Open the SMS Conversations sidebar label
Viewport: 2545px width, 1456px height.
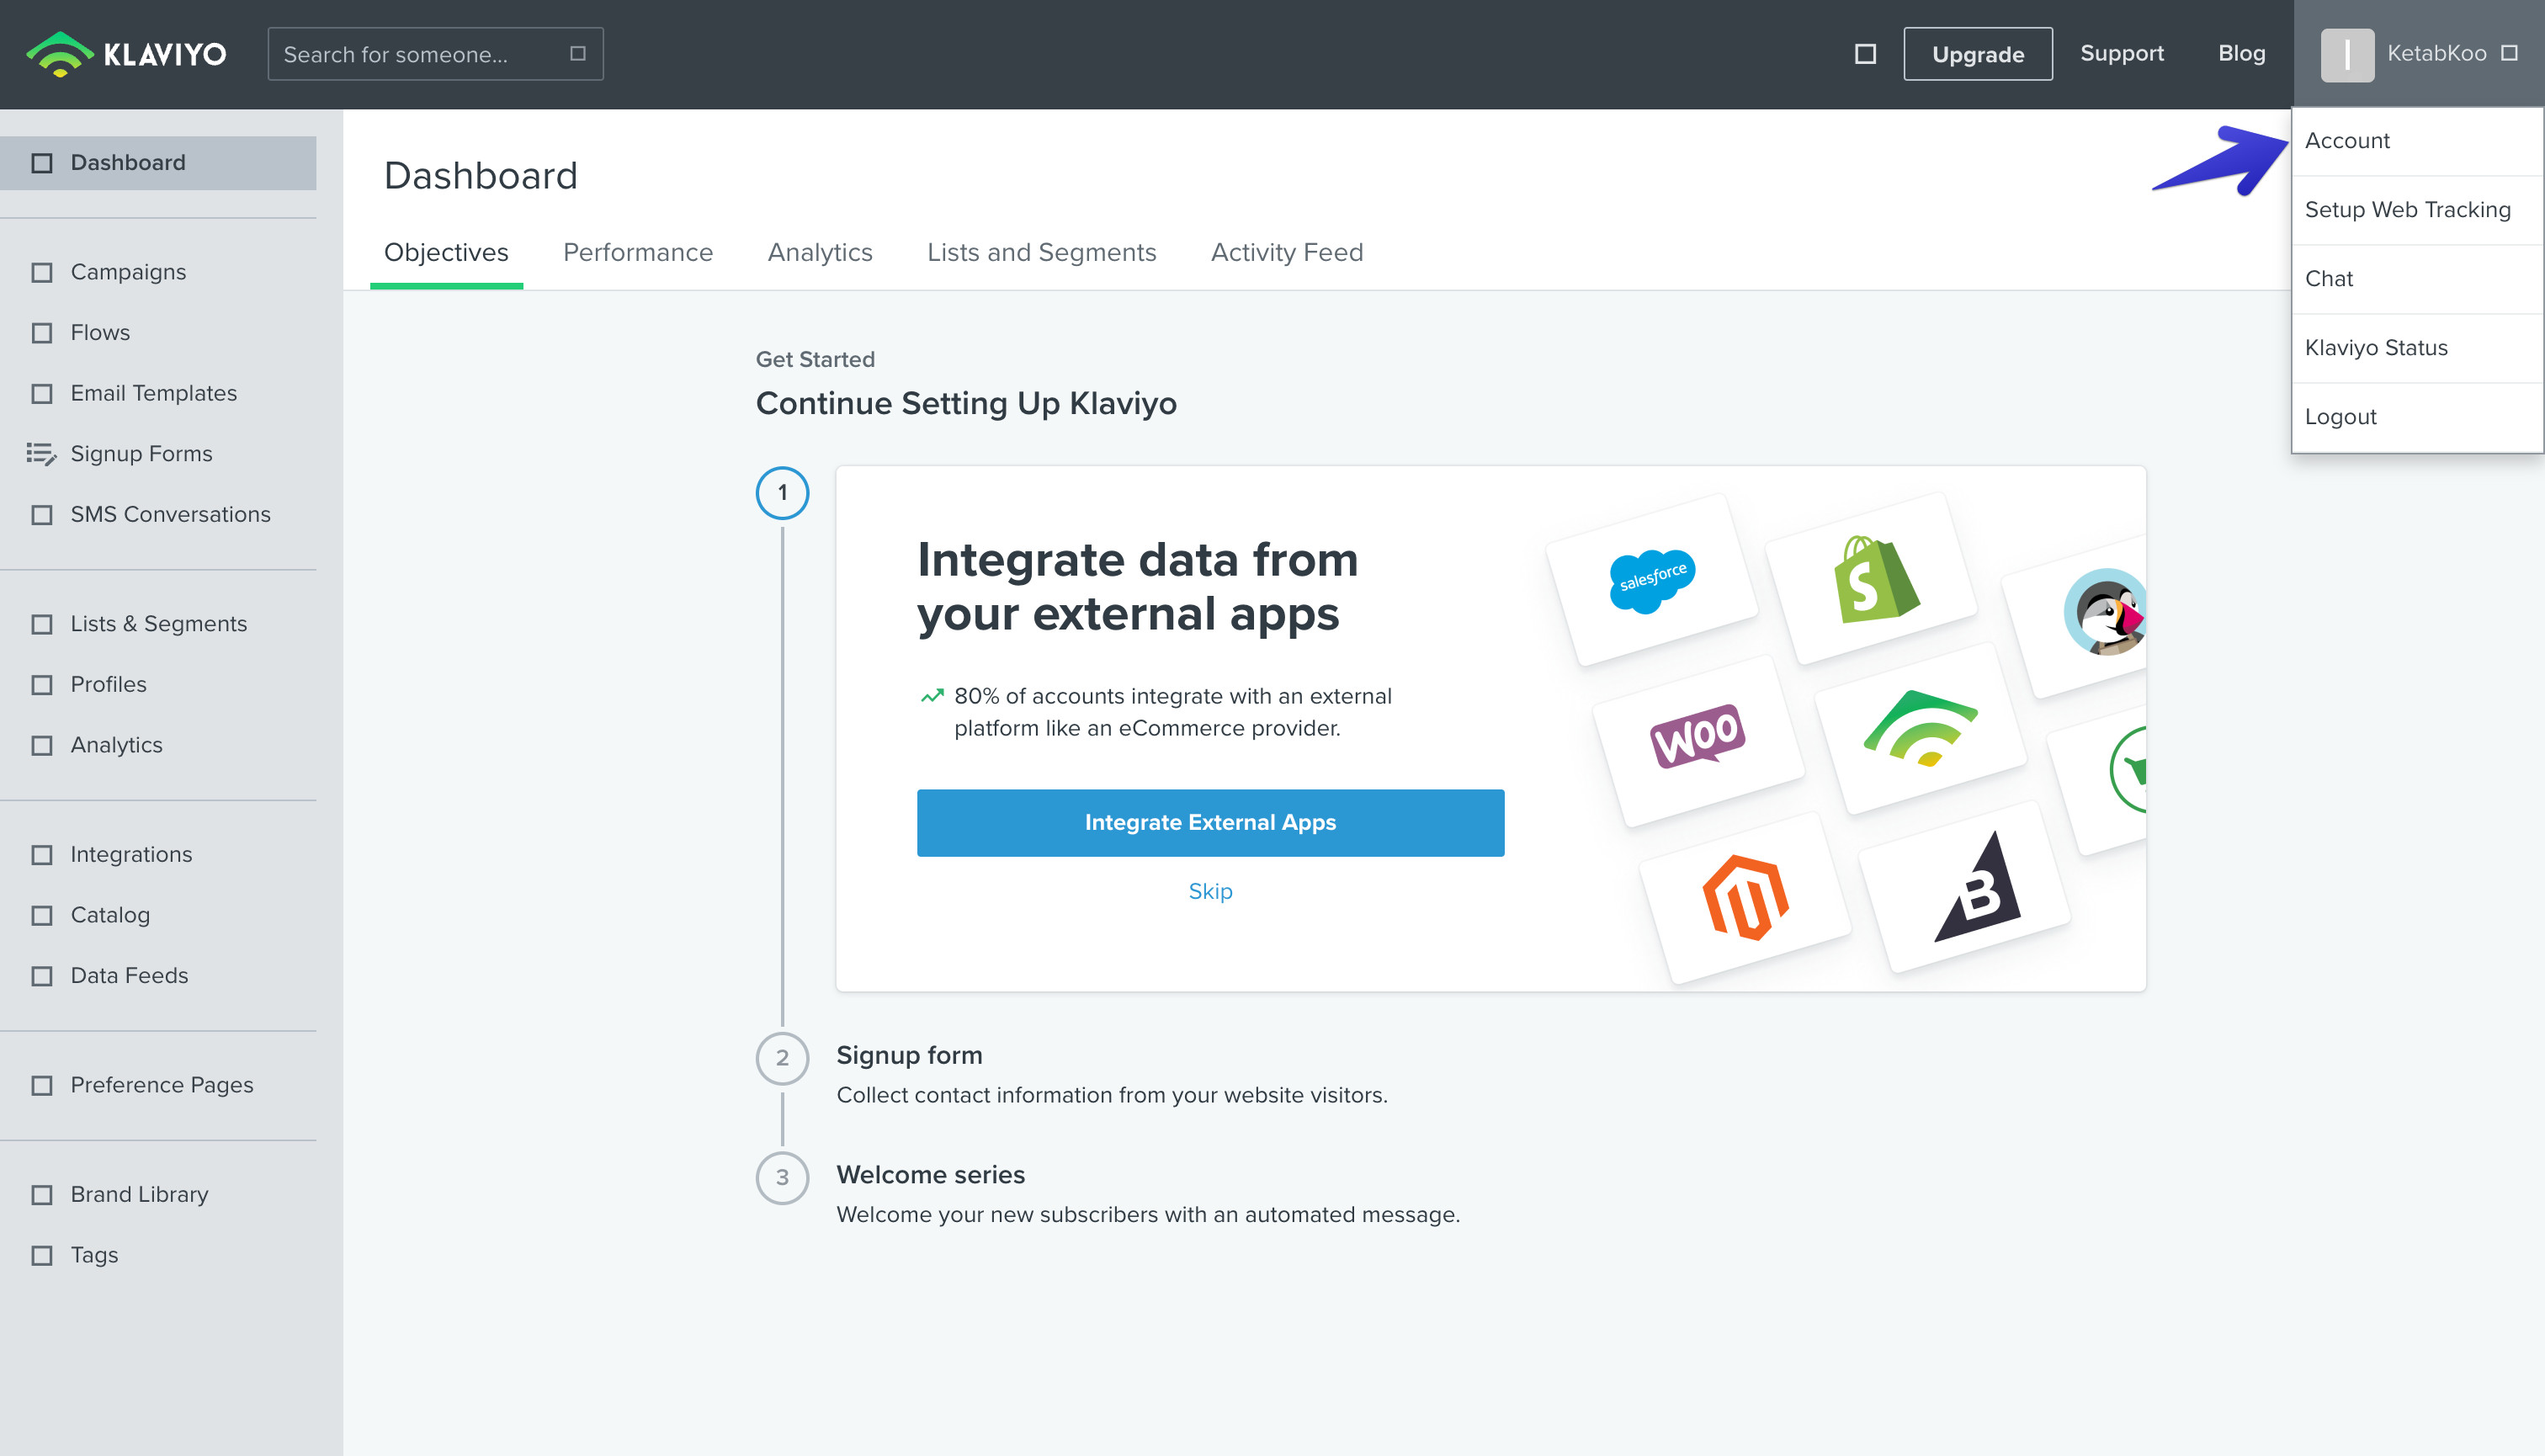[170, 515]
